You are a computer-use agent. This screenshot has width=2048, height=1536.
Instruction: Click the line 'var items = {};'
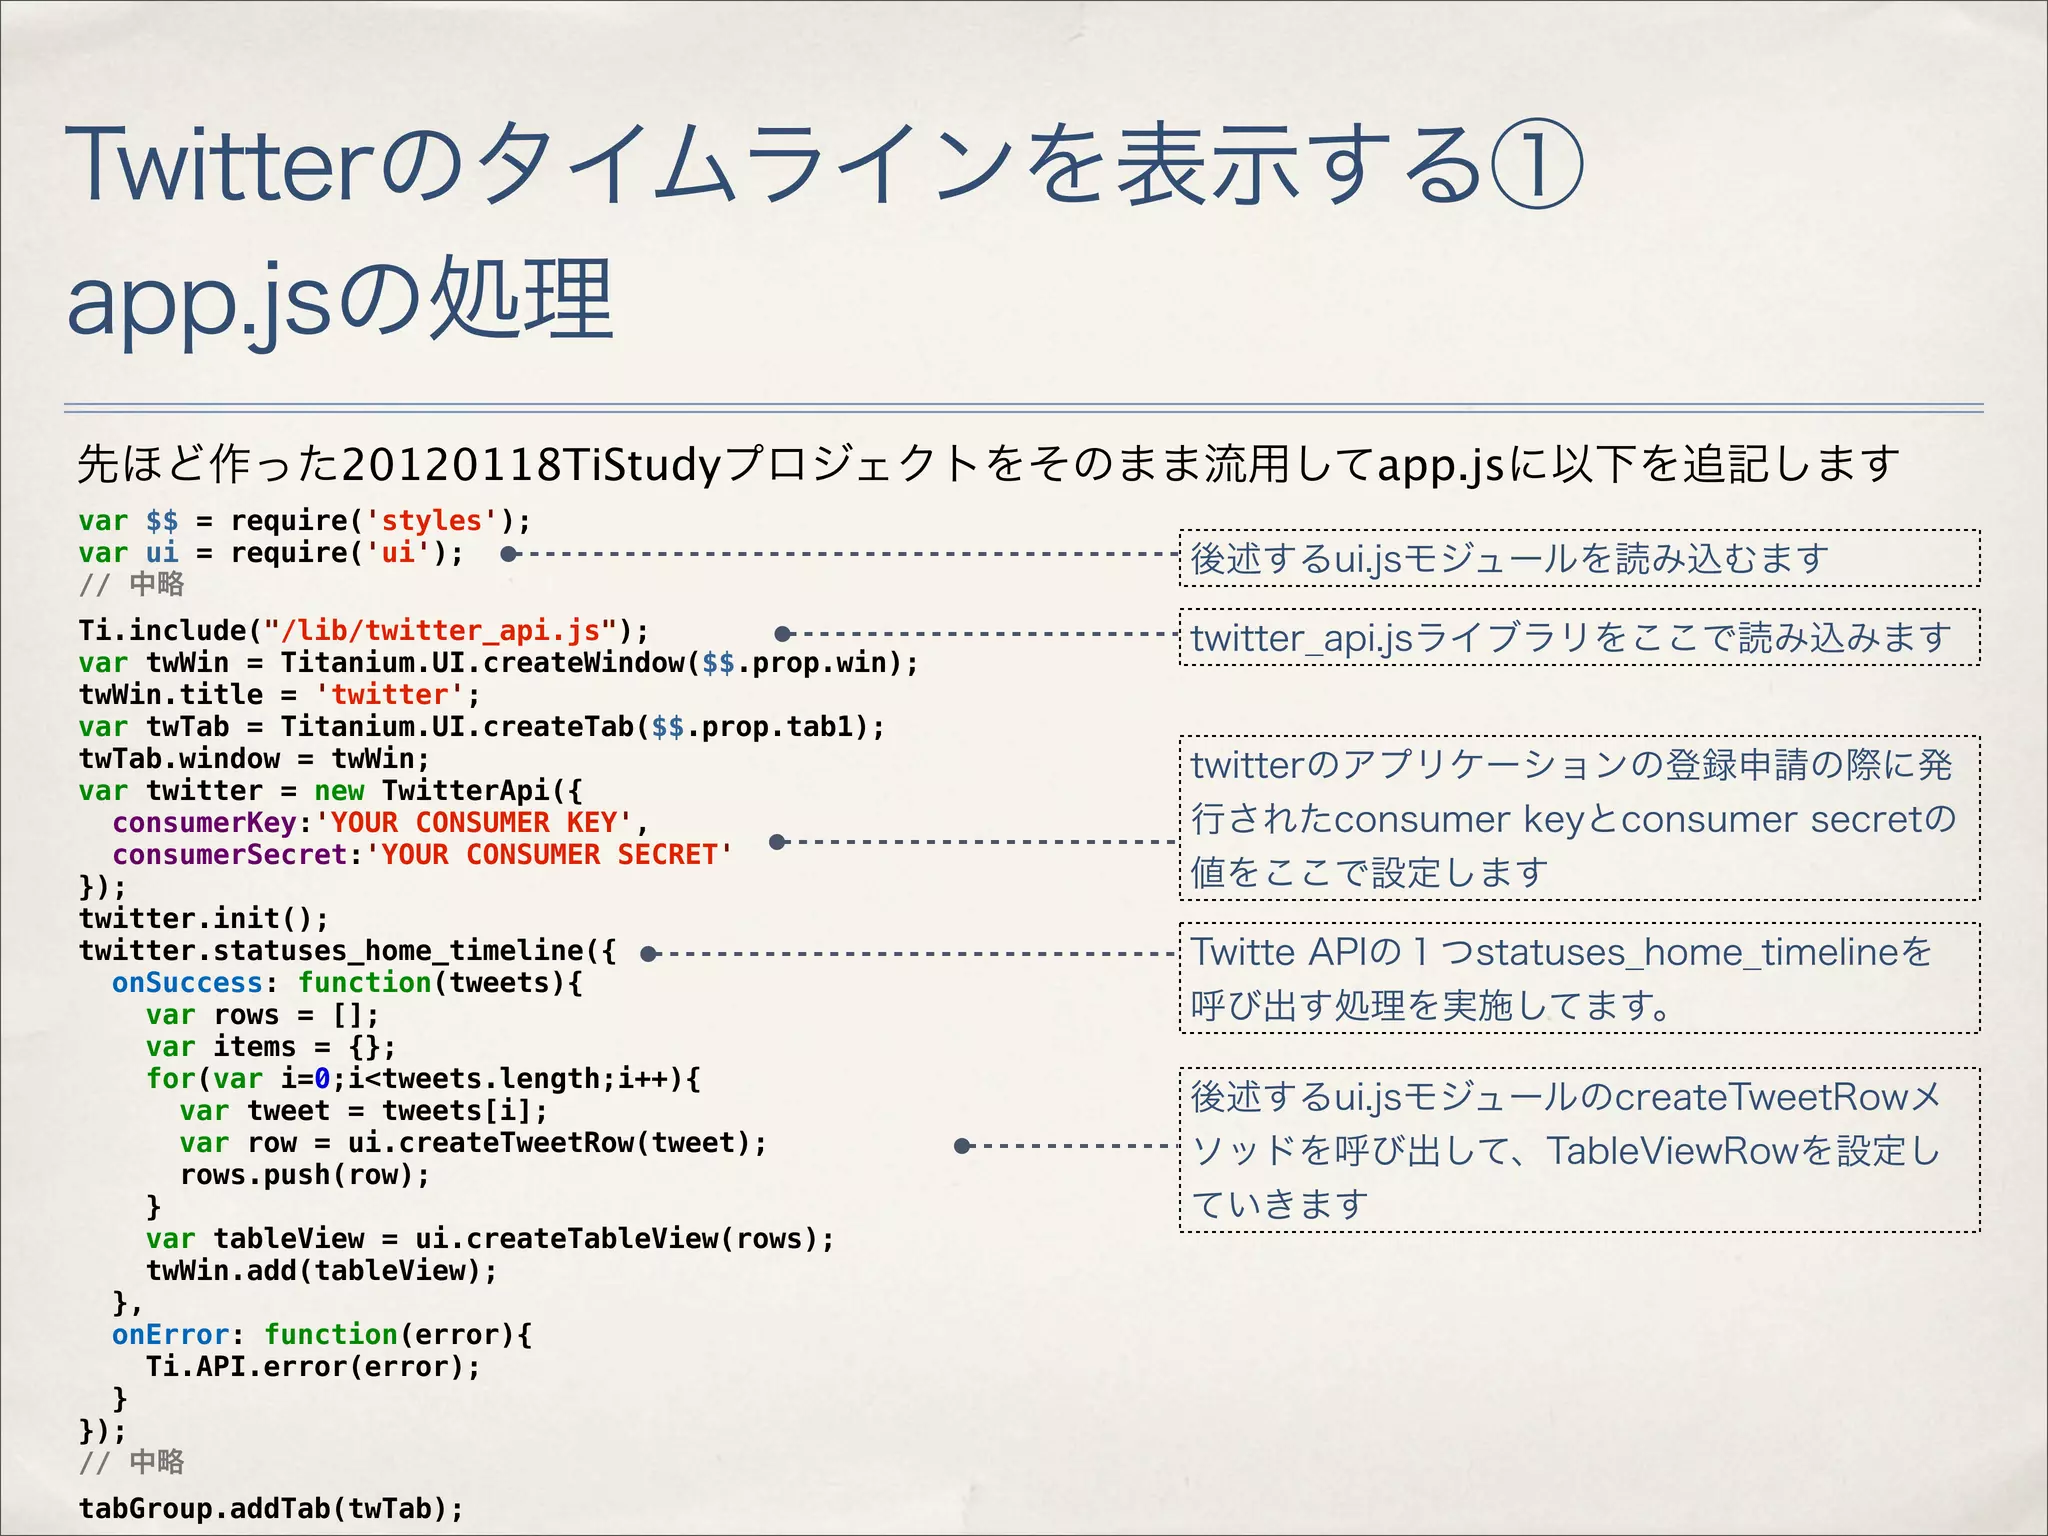271,1047
